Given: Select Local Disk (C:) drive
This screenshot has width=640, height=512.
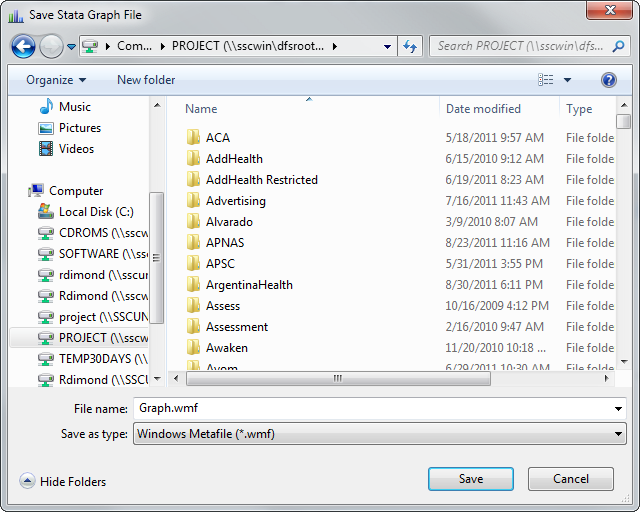Looking at the screenshot, I should 96,212.
